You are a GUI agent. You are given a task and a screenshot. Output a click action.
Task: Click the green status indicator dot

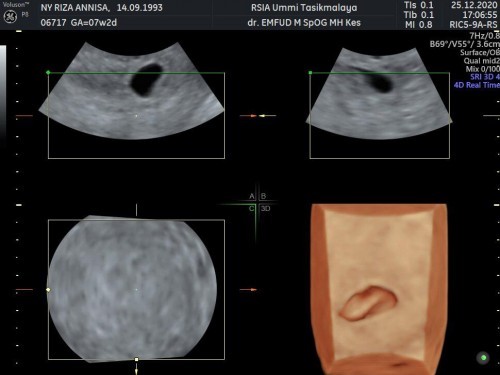(483, 358)
